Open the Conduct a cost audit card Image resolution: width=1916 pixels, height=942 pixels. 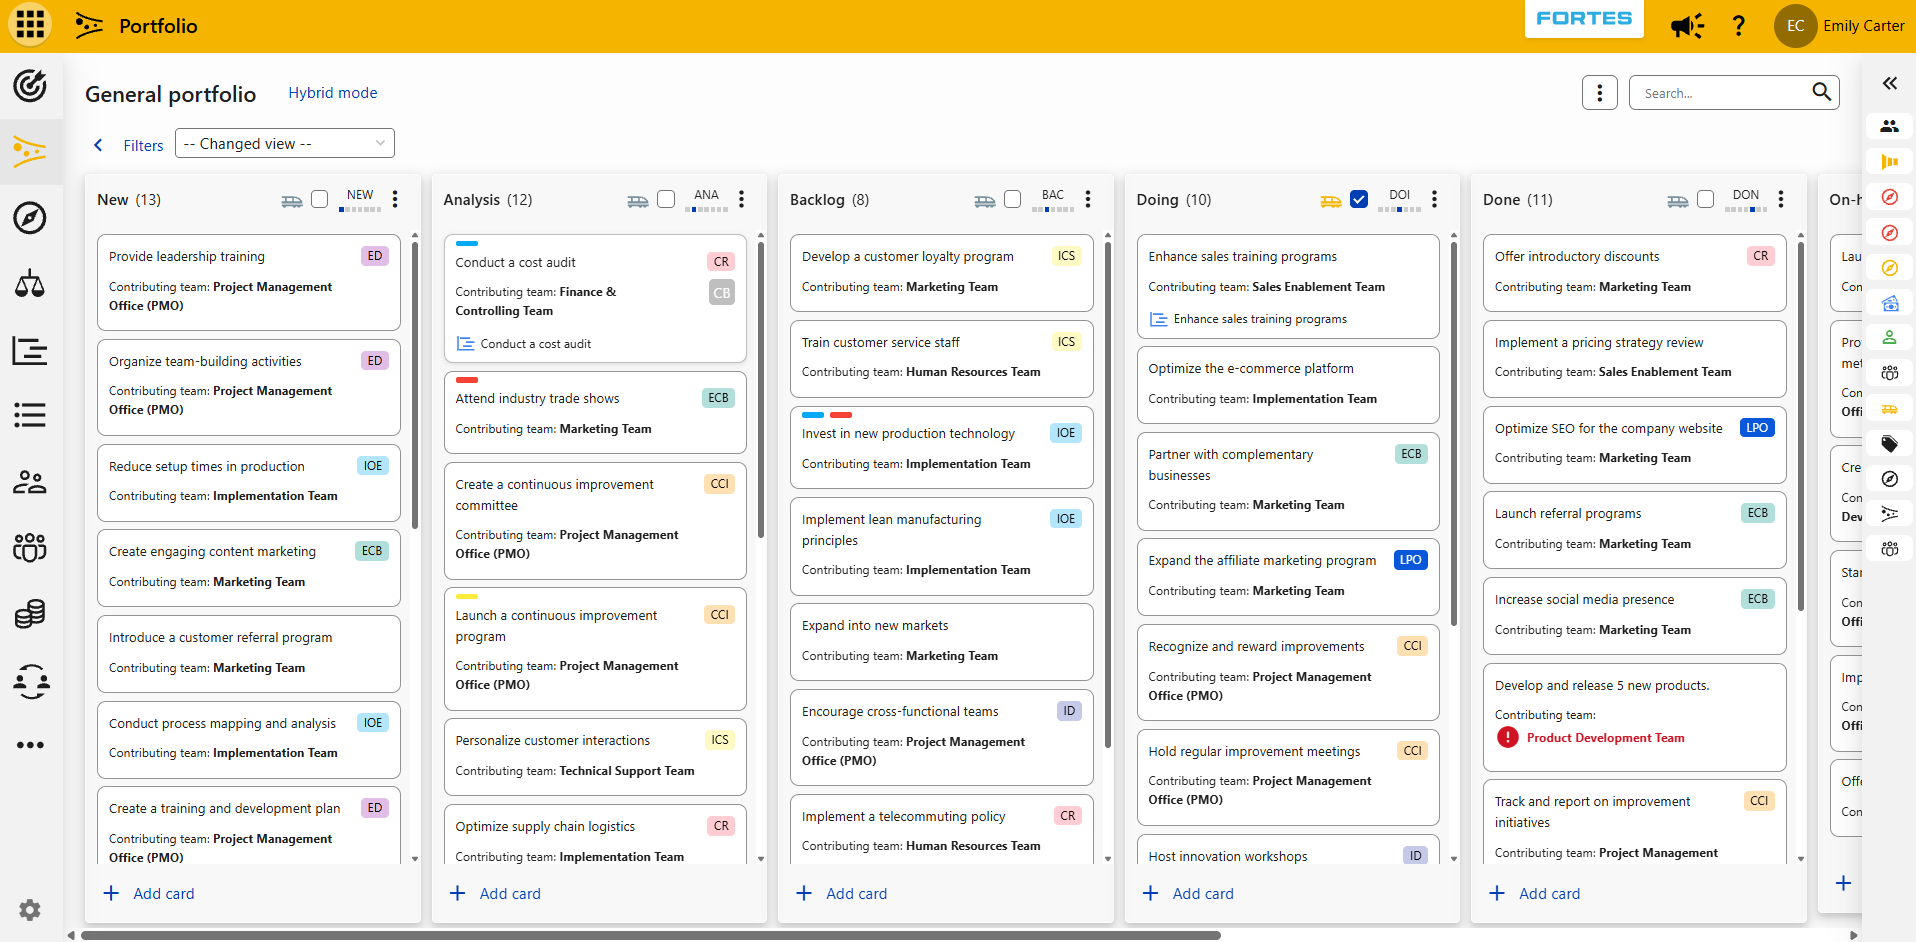(595, 298)
